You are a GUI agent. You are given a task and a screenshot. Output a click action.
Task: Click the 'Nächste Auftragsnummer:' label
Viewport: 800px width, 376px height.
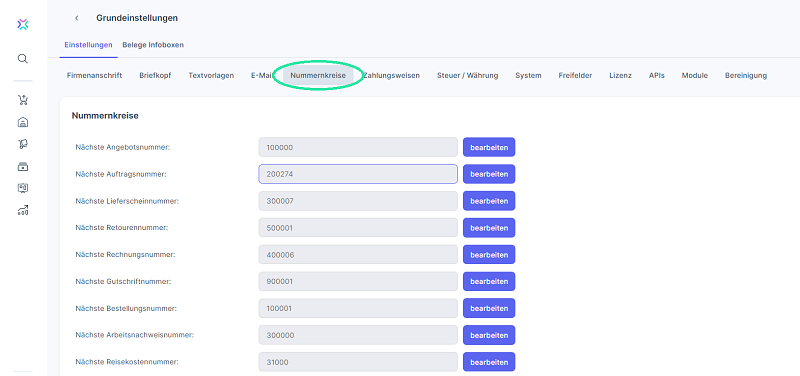121,174
